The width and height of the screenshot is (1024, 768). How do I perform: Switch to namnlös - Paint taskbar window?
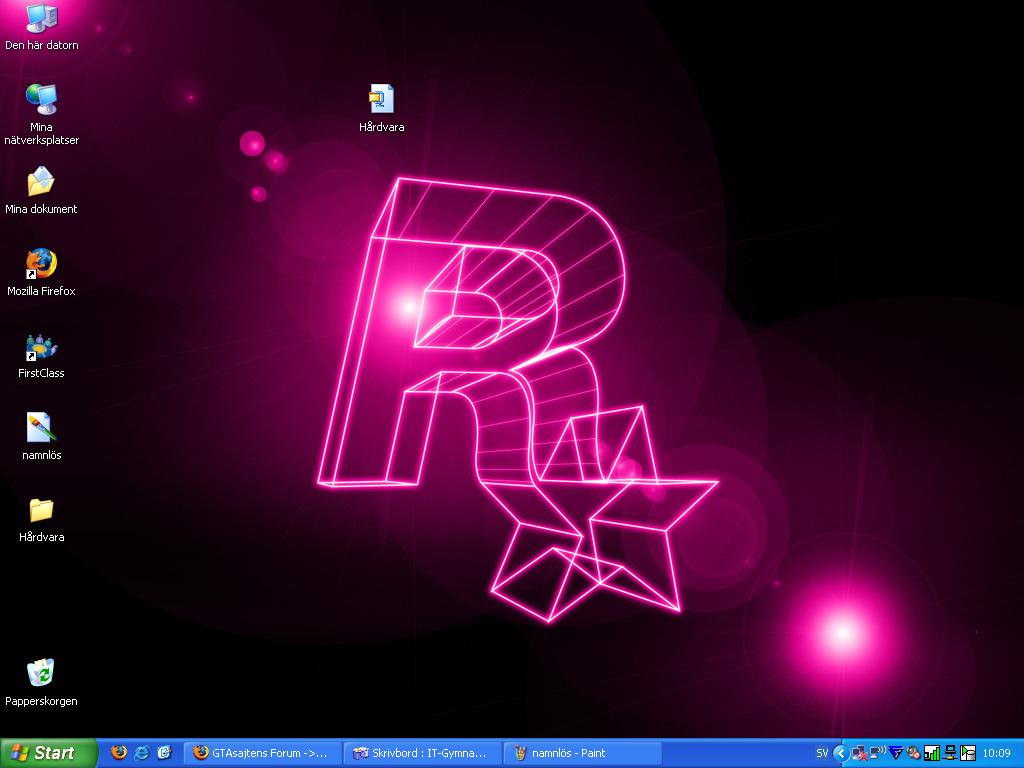point(583,753)
